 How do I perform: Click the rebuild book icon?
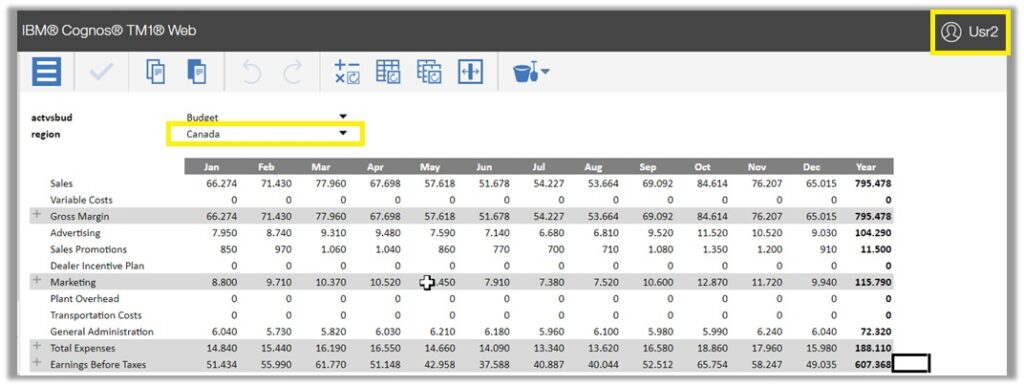[x=429, y=72]
